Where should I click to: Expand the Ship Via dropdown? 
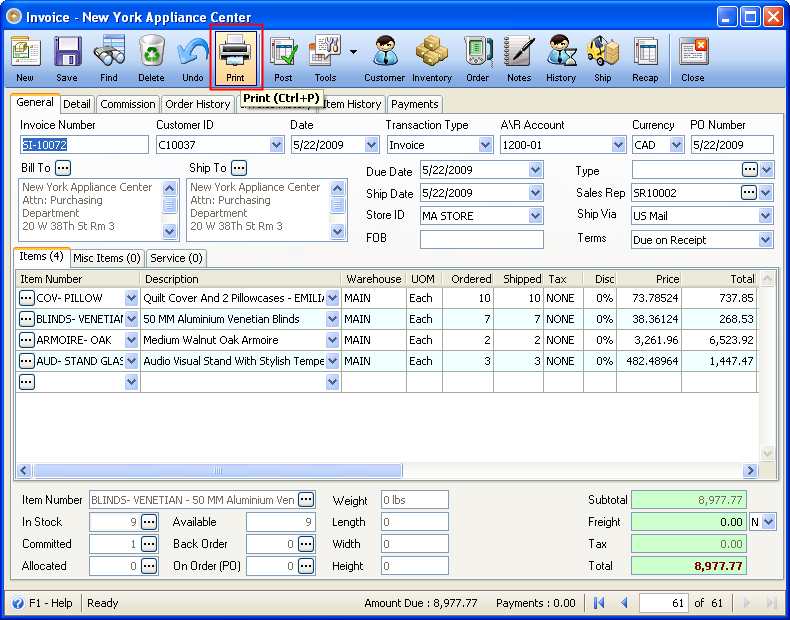coord(766,216)
